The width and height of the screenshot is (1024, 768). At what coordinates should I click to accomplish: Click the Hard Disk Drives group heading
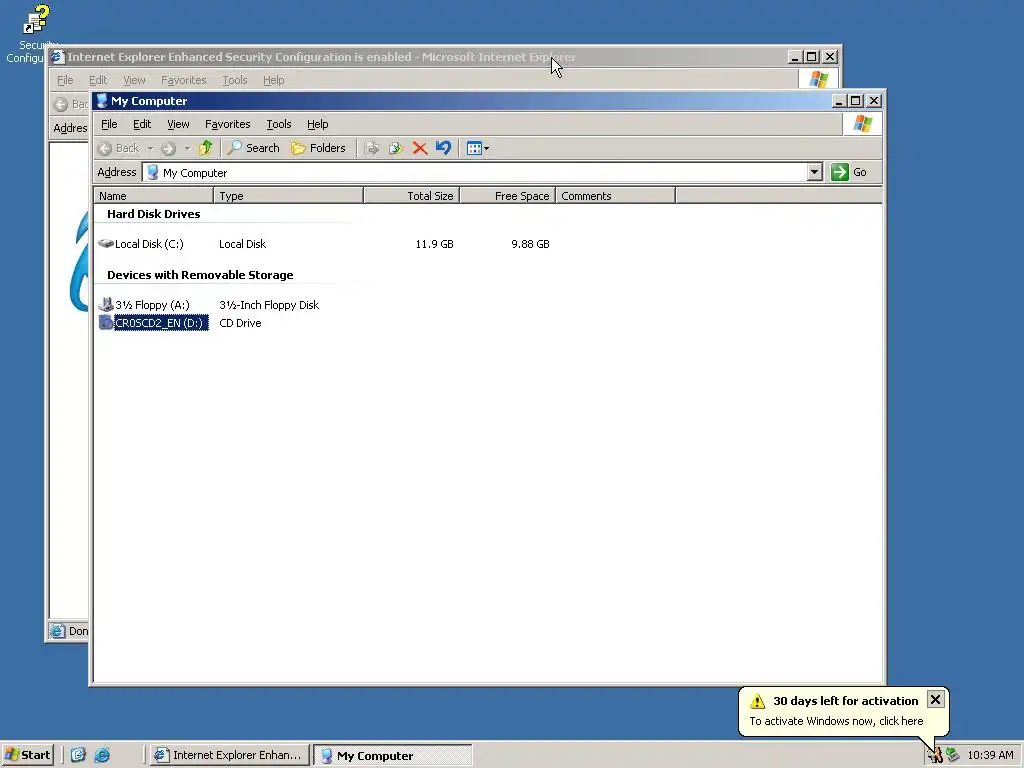pos(153,214)
